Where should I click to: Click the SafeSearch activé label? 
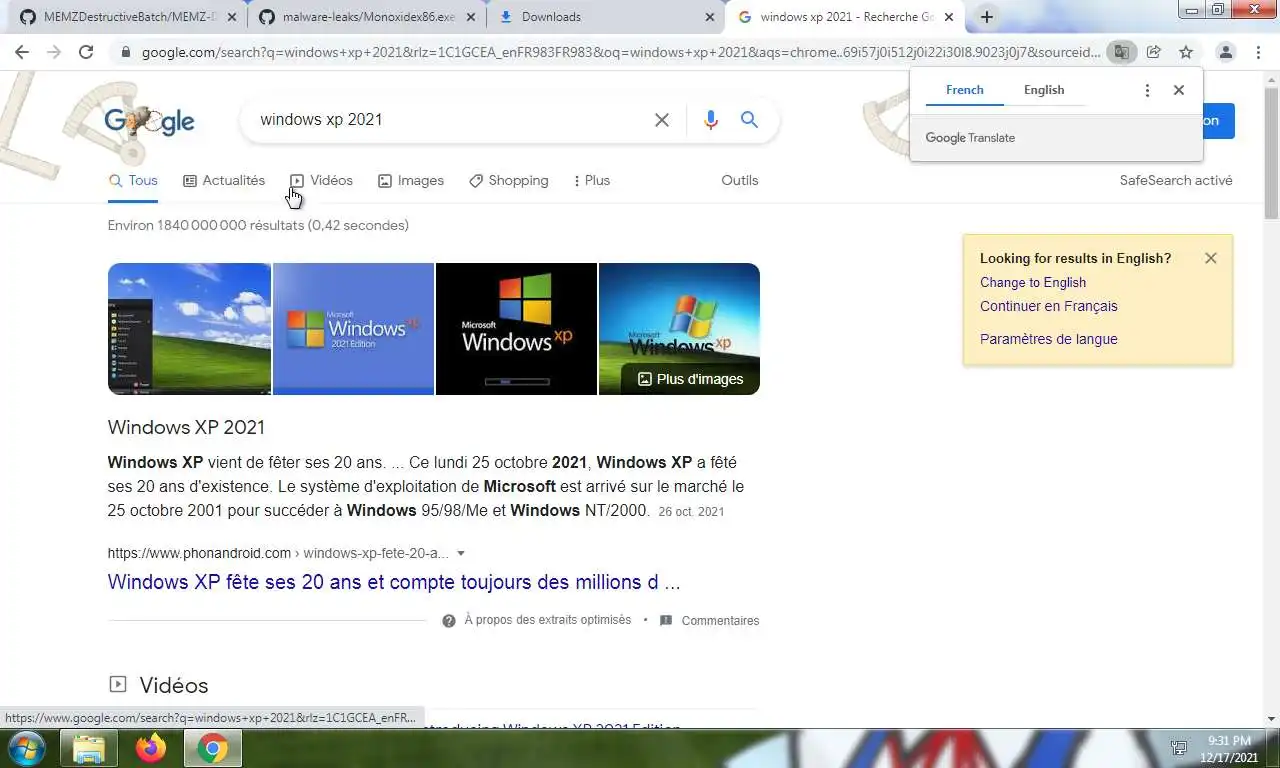(1176, 181)
